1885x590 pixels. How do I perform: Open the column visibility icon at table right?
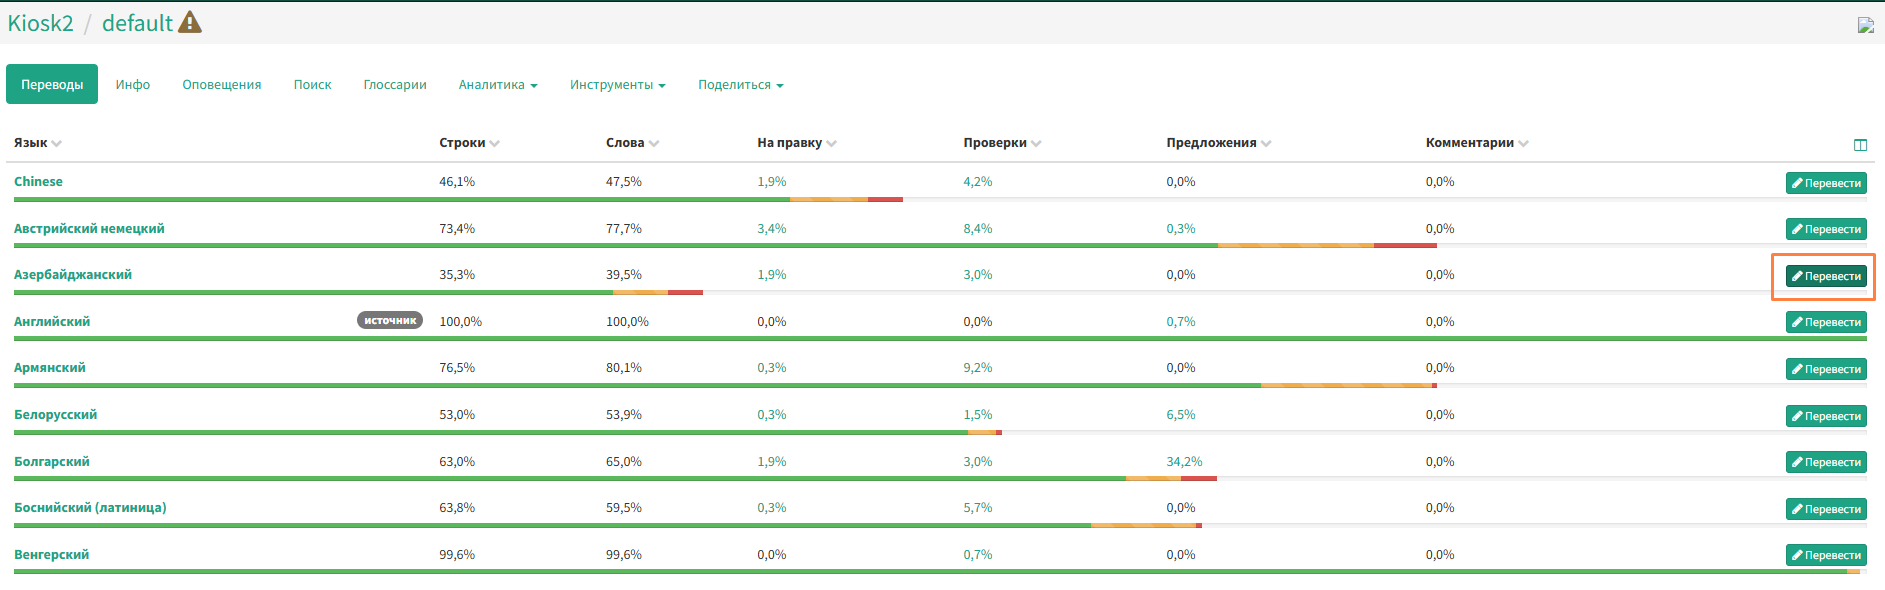point(1860,145)
